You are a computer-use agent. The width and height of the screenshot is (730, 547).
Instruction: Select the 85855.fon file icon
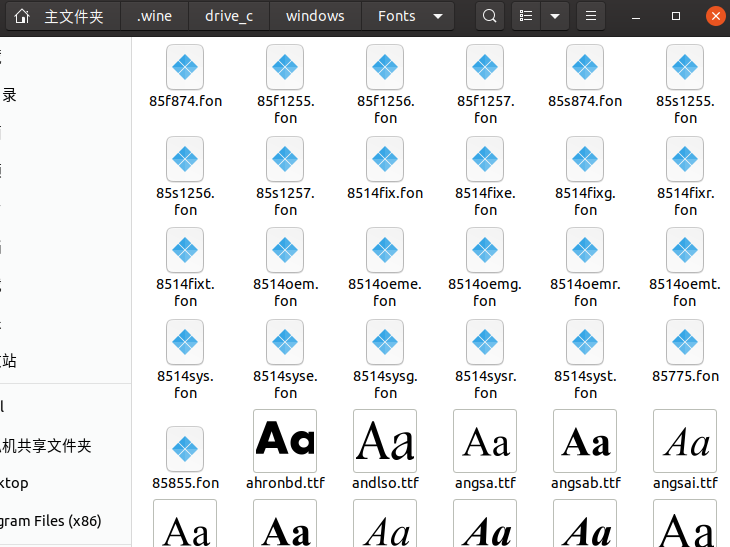pyautogui.click(x=185, y=449)
